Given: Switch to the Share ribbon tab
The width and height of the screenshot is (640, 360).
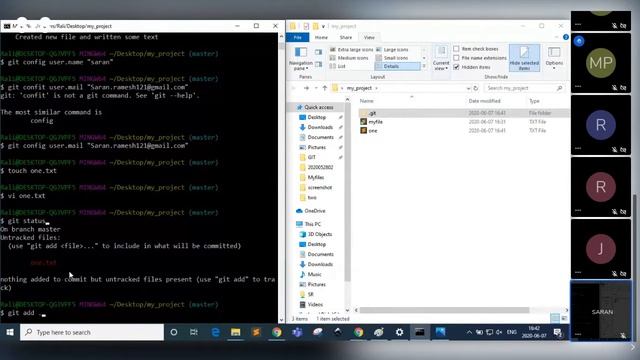Looking at the screenshot, I should (x=346, y=38).
